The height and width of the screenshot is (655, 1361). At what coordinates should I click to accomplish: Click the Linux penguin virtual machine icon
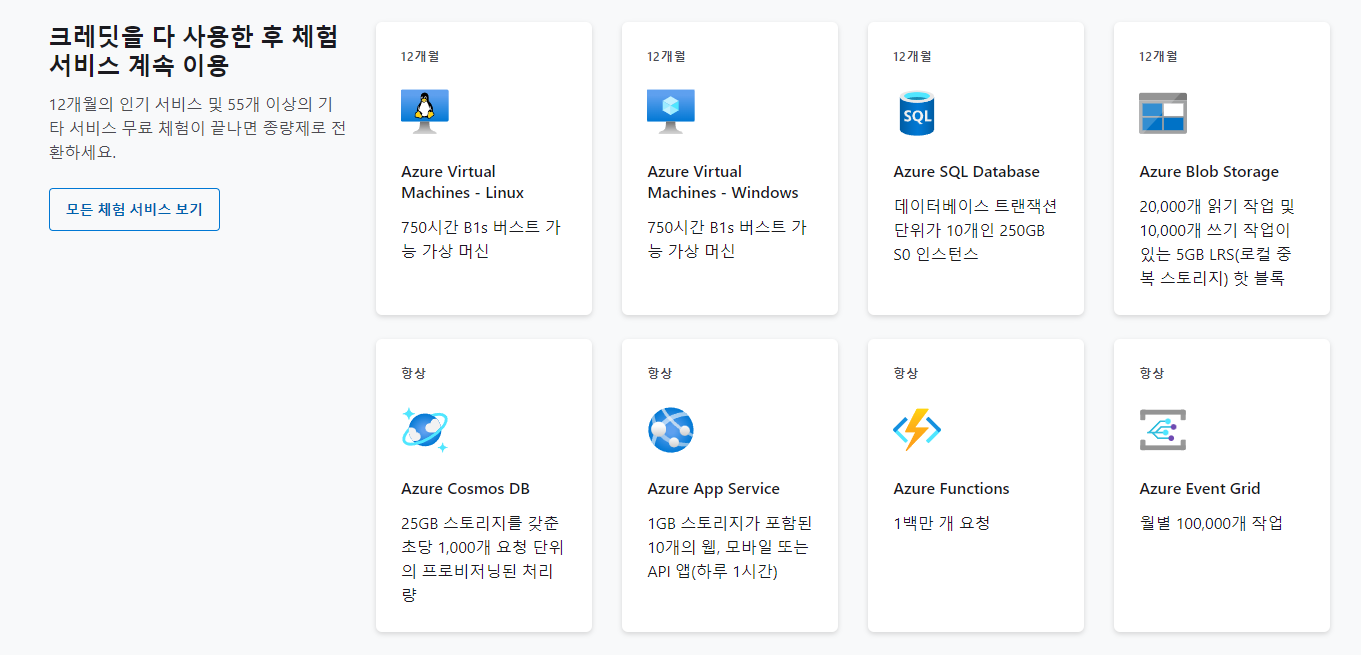click(425, 112)
